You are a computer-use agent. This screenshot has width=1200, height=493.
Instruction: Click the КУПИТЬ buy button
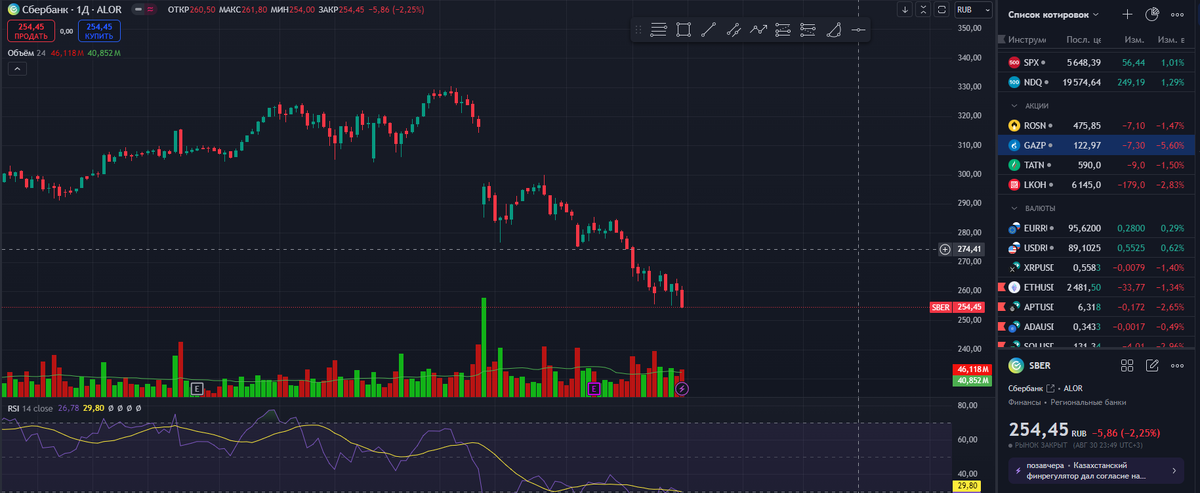click(x=98, y=31)
